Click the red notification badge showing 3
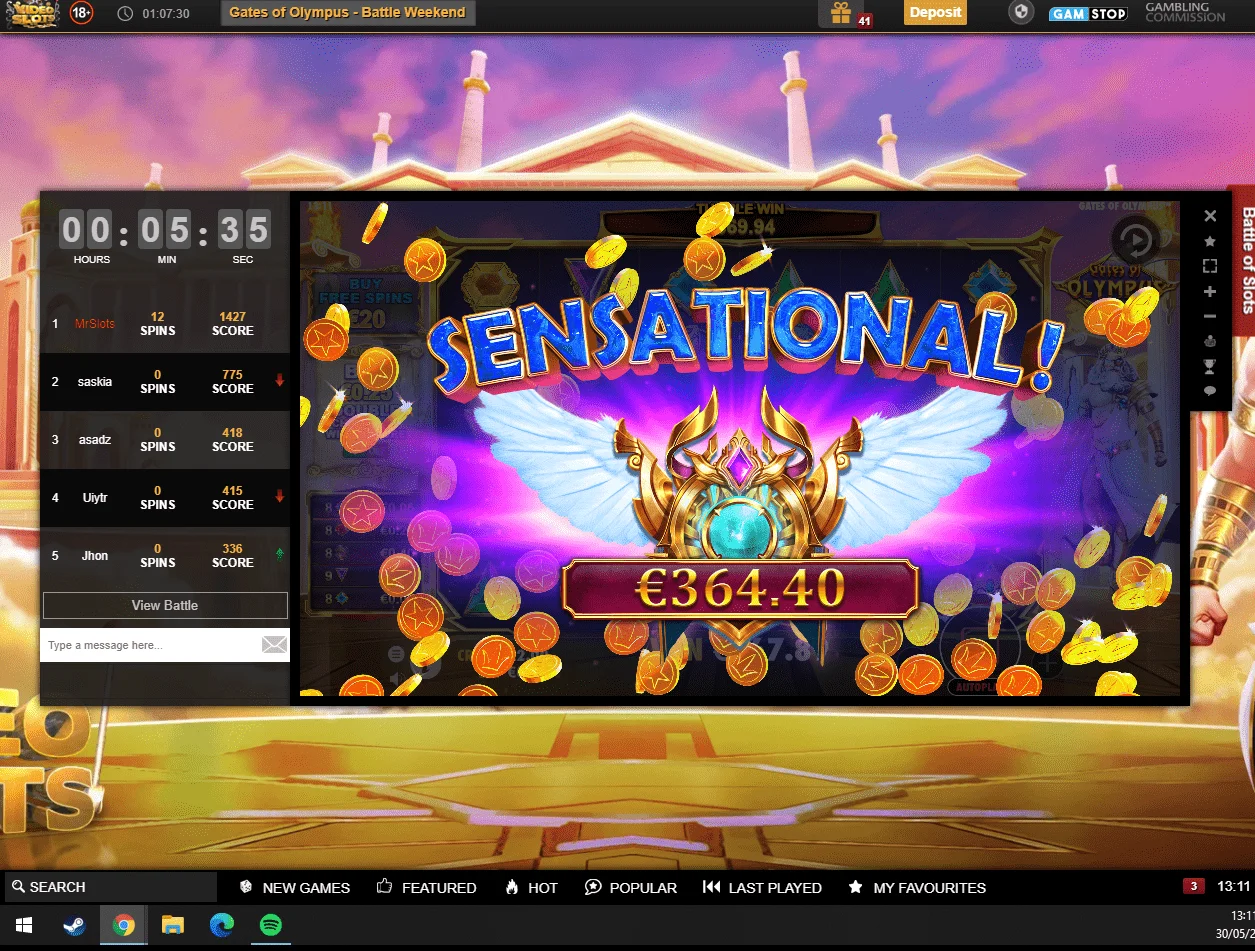This screenshot has height=951, width=1255. click(1192, 886)
